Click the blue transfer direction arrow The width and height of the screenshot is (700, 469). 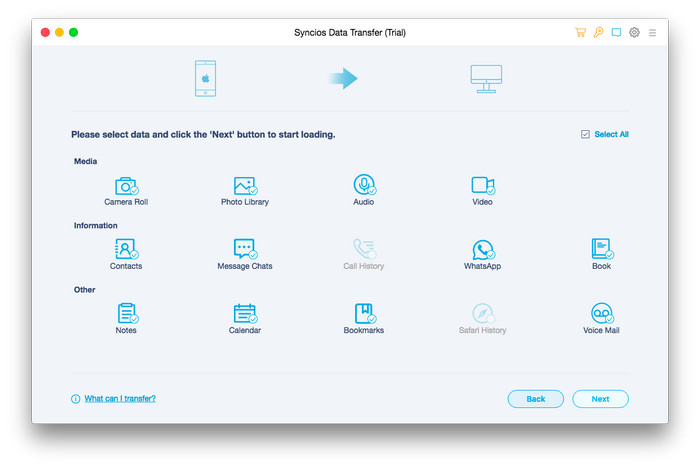343,79
